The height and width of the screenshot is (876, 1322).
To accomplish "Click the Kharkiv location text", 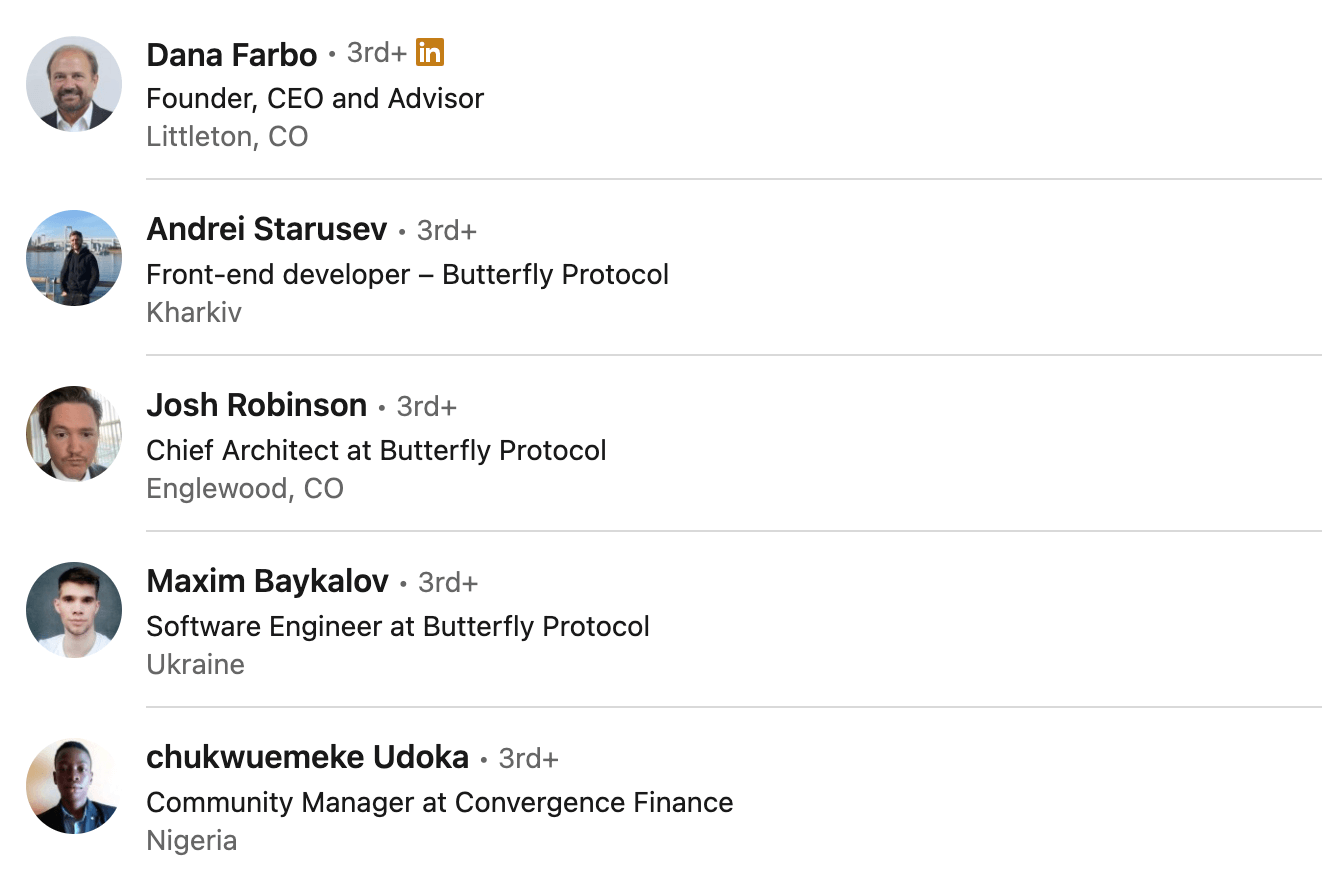I will coord(194,312).
